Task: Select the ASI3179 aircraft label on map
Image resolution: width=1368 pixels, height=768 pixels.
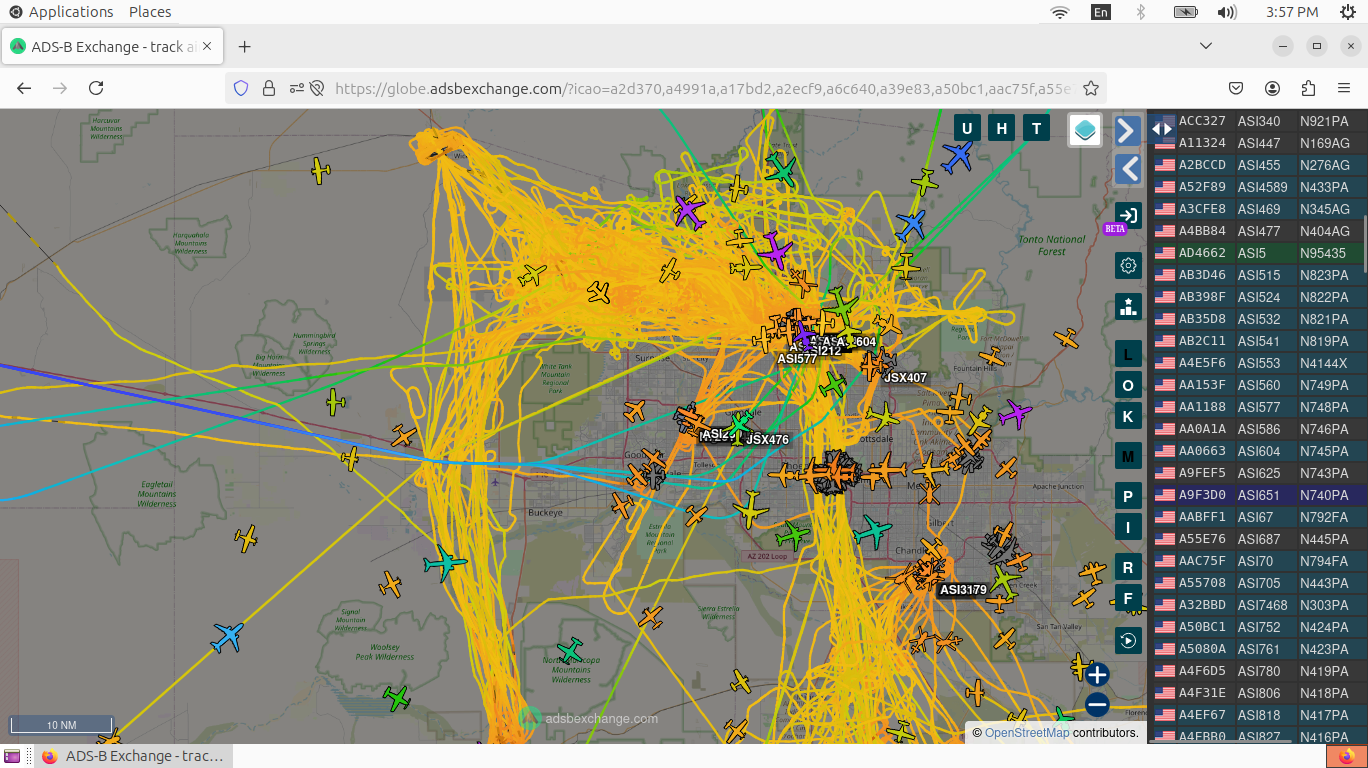Action: coord(963,590)
